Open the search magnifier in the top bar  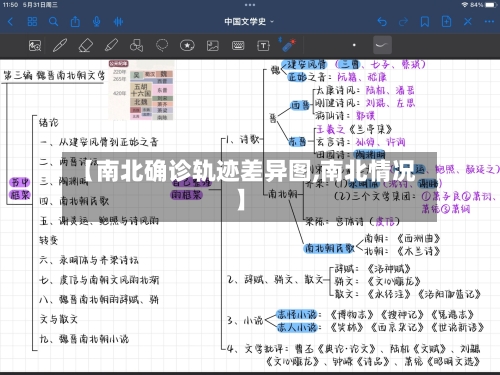click(x=53, y=22)
